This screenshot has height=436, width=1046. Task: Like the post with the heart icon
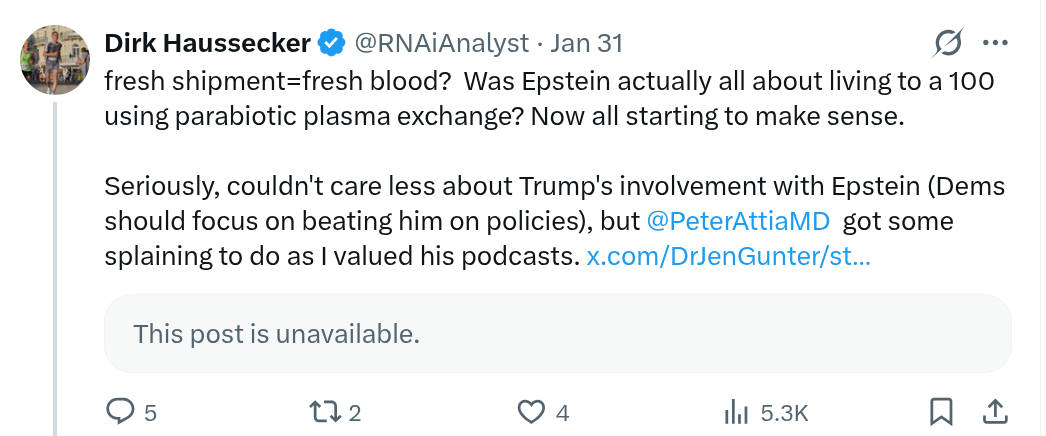(531, 411)
